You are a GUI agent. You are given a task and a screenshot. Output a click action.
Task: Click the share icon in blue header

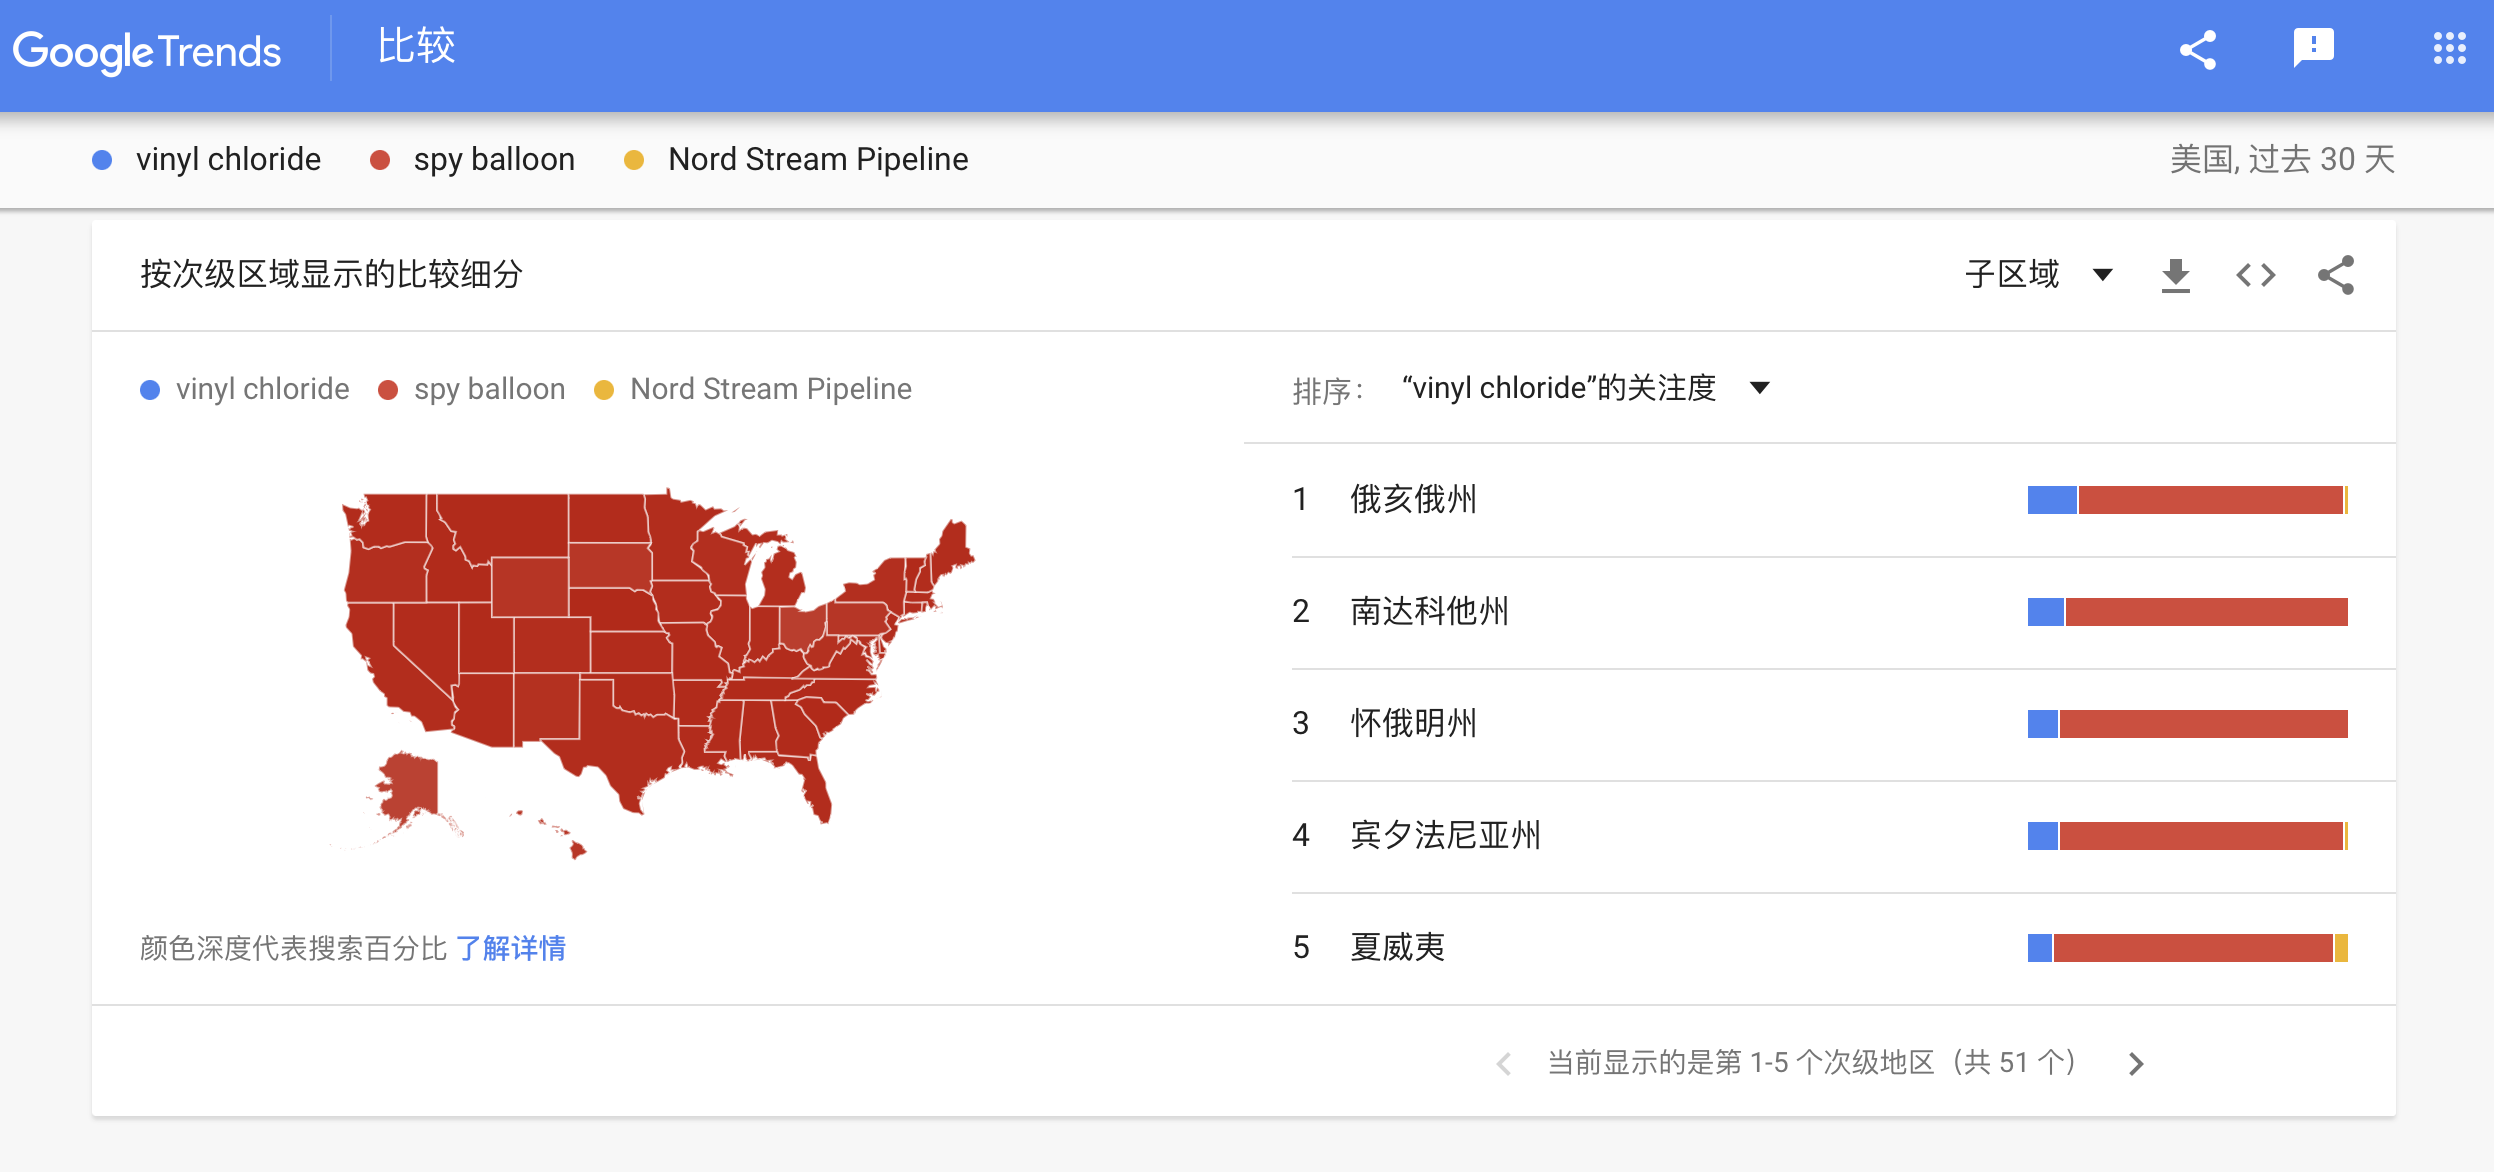coord(2197,50)
